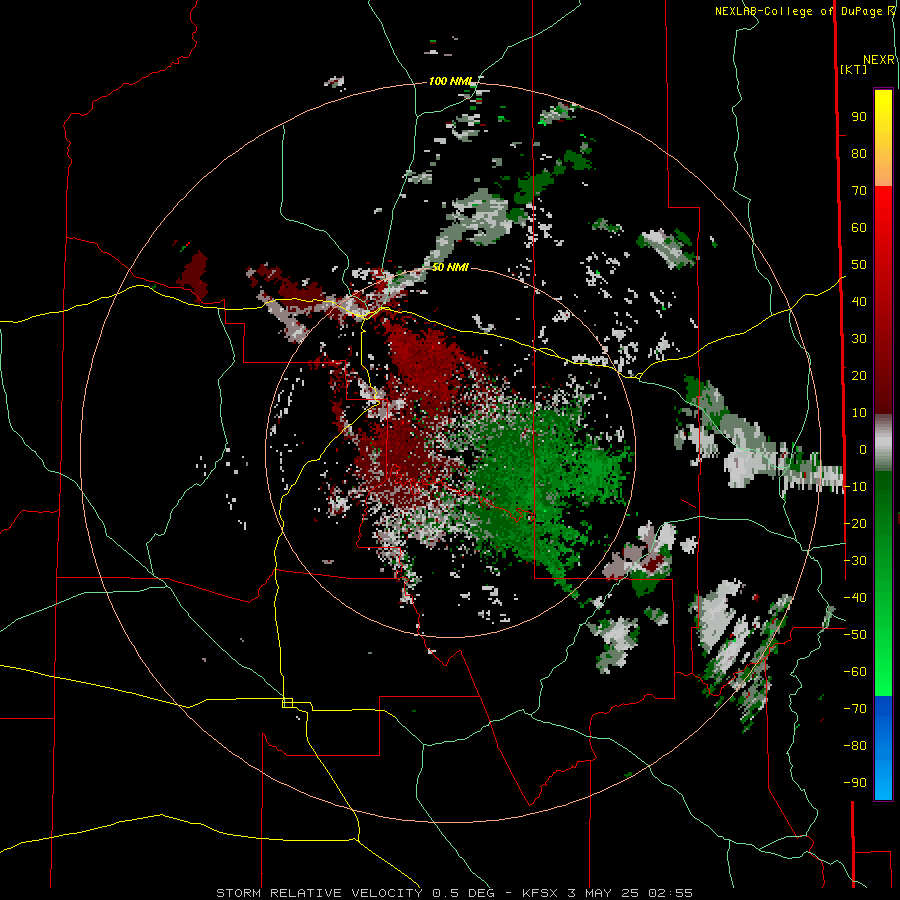Screen dimensions: 900x900
Task: Select the positive 60 value on the velocity scale
Action: pos(859,228)
